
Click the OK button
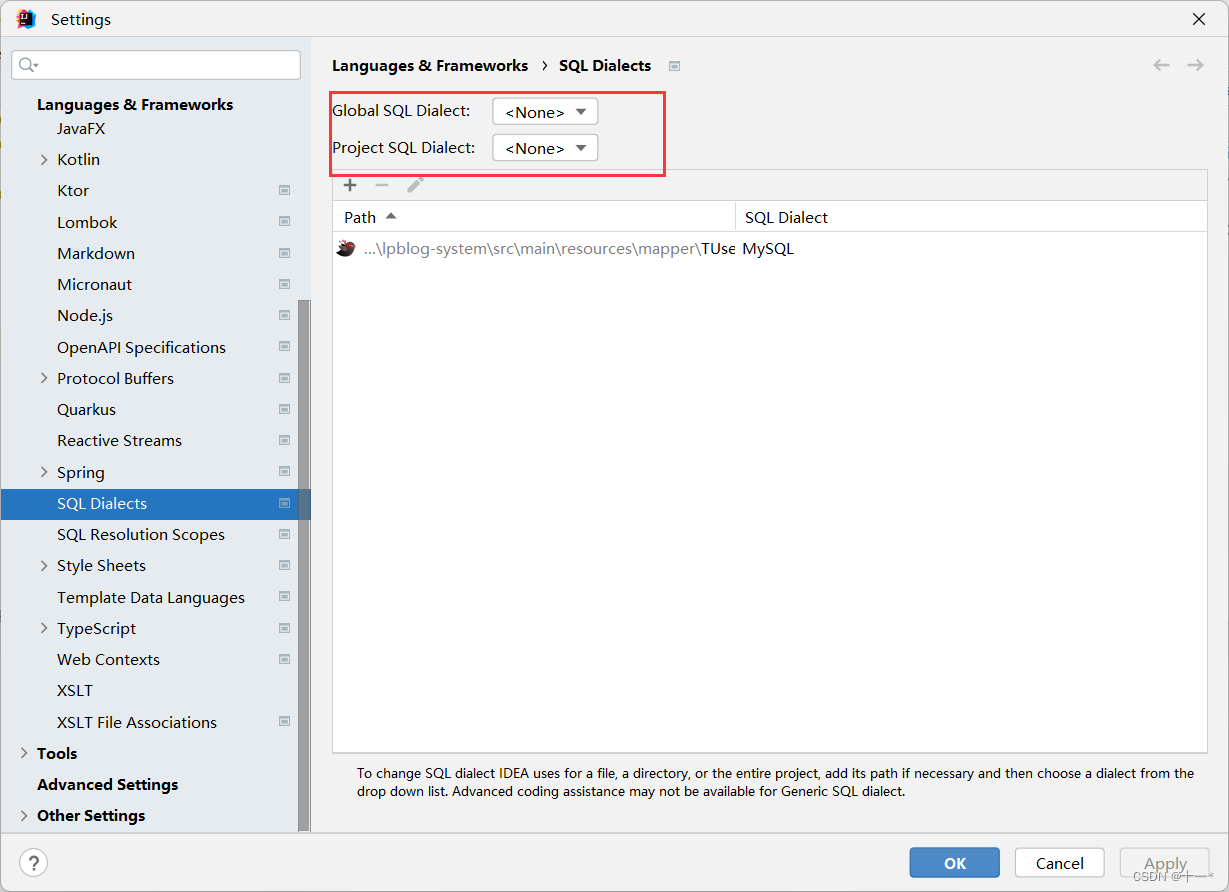point(954,863)
